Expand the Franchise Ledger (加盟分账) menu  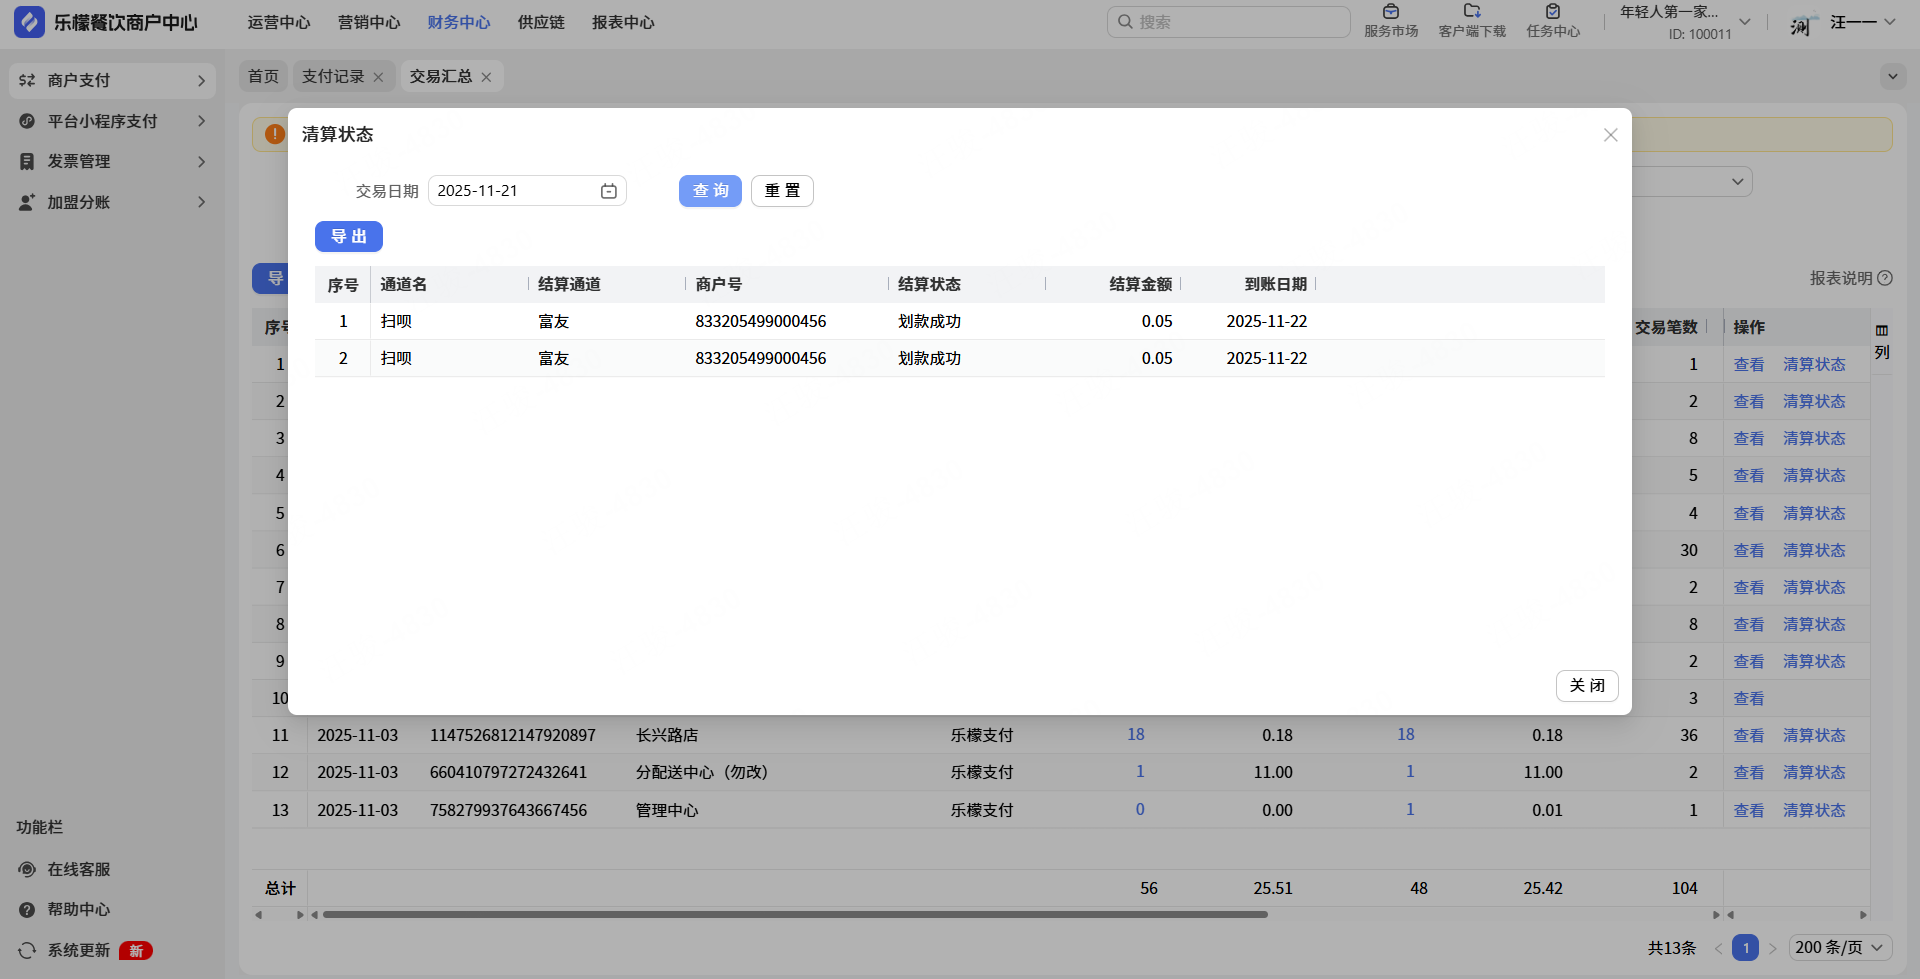[112, 202]
